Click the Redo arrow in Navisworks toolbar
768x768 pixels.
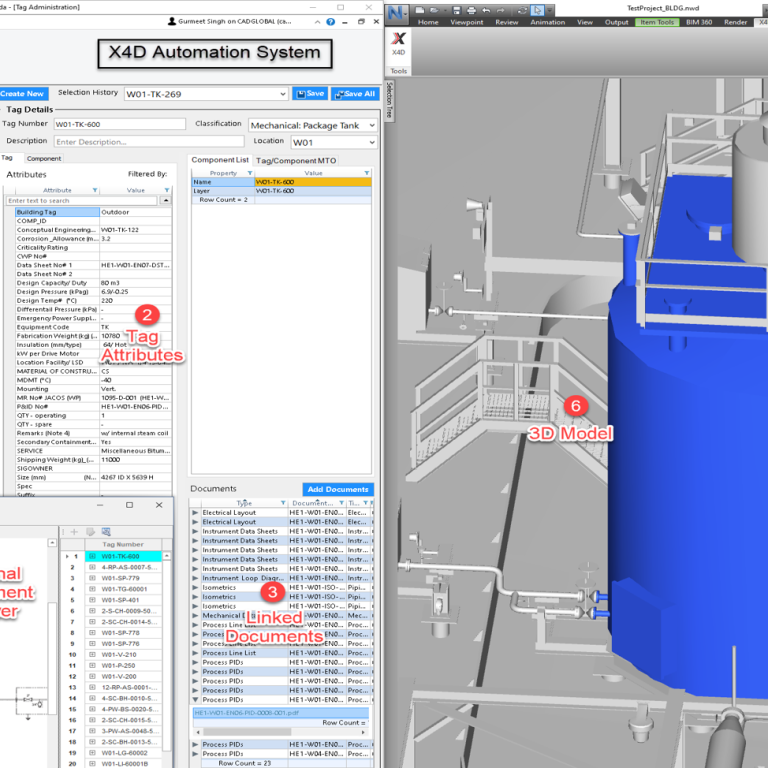[501, 10]
